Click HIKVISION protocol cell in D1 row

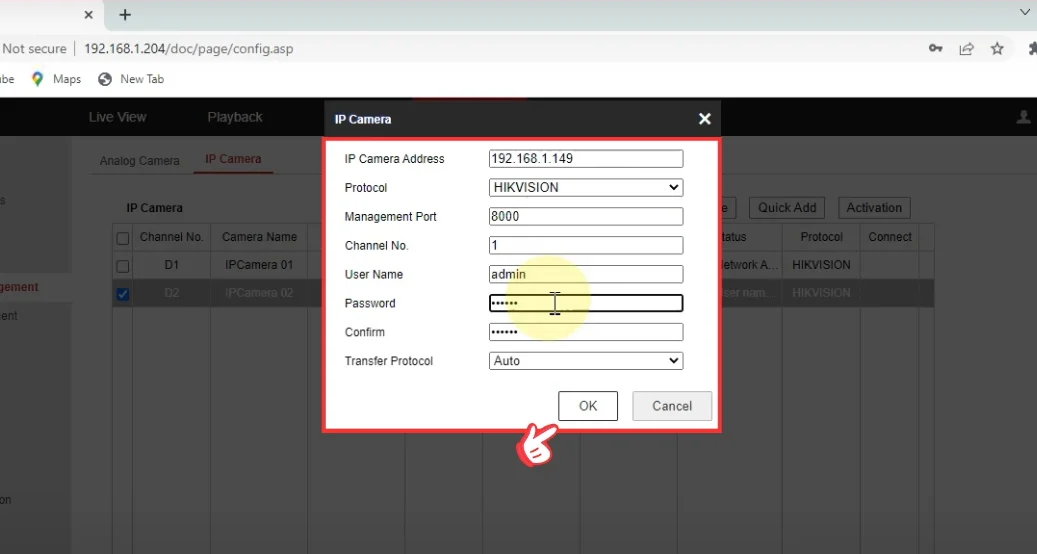[x=821, y=264]
